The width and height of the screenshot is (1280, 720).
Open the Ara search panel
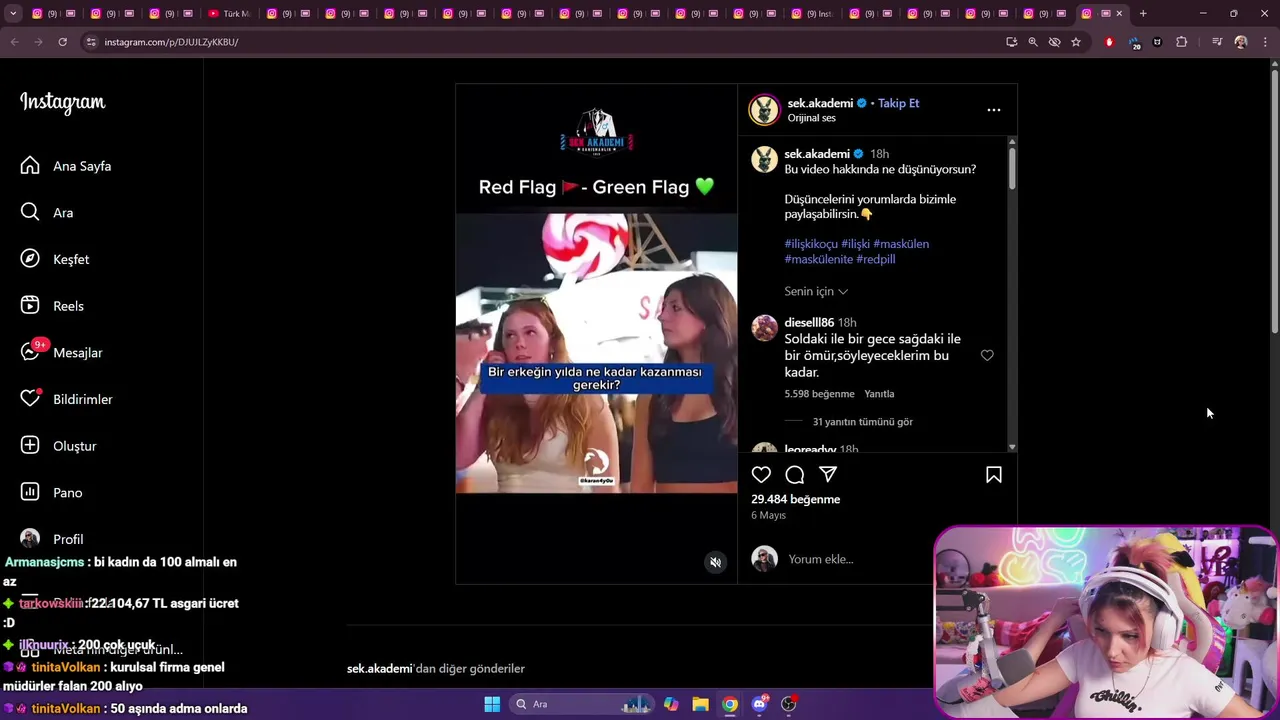pyautogui.click(x=47, y=212)
